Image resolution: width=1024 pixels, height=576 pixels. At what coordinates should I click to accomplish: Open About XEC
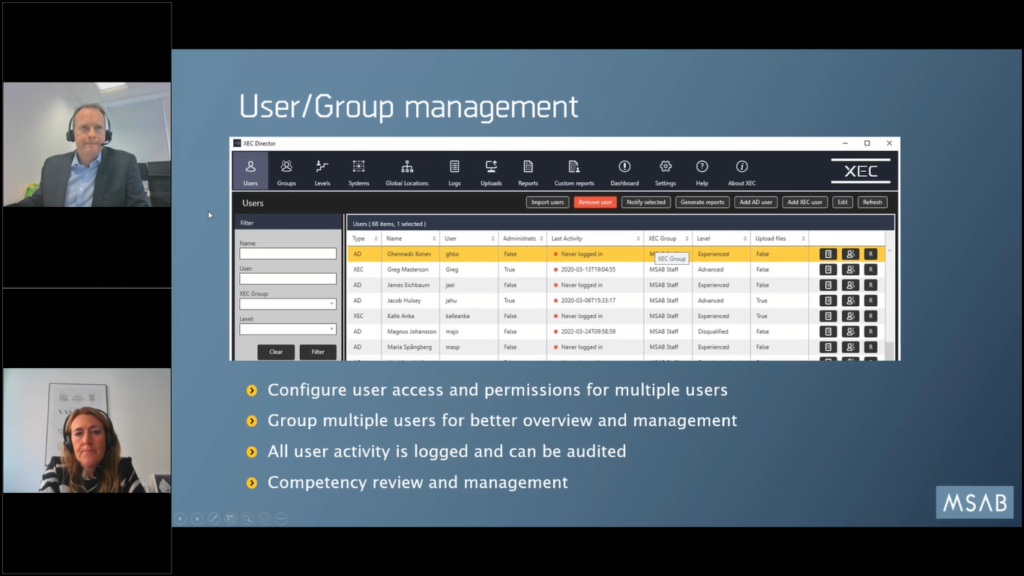(x=742, y=172)
